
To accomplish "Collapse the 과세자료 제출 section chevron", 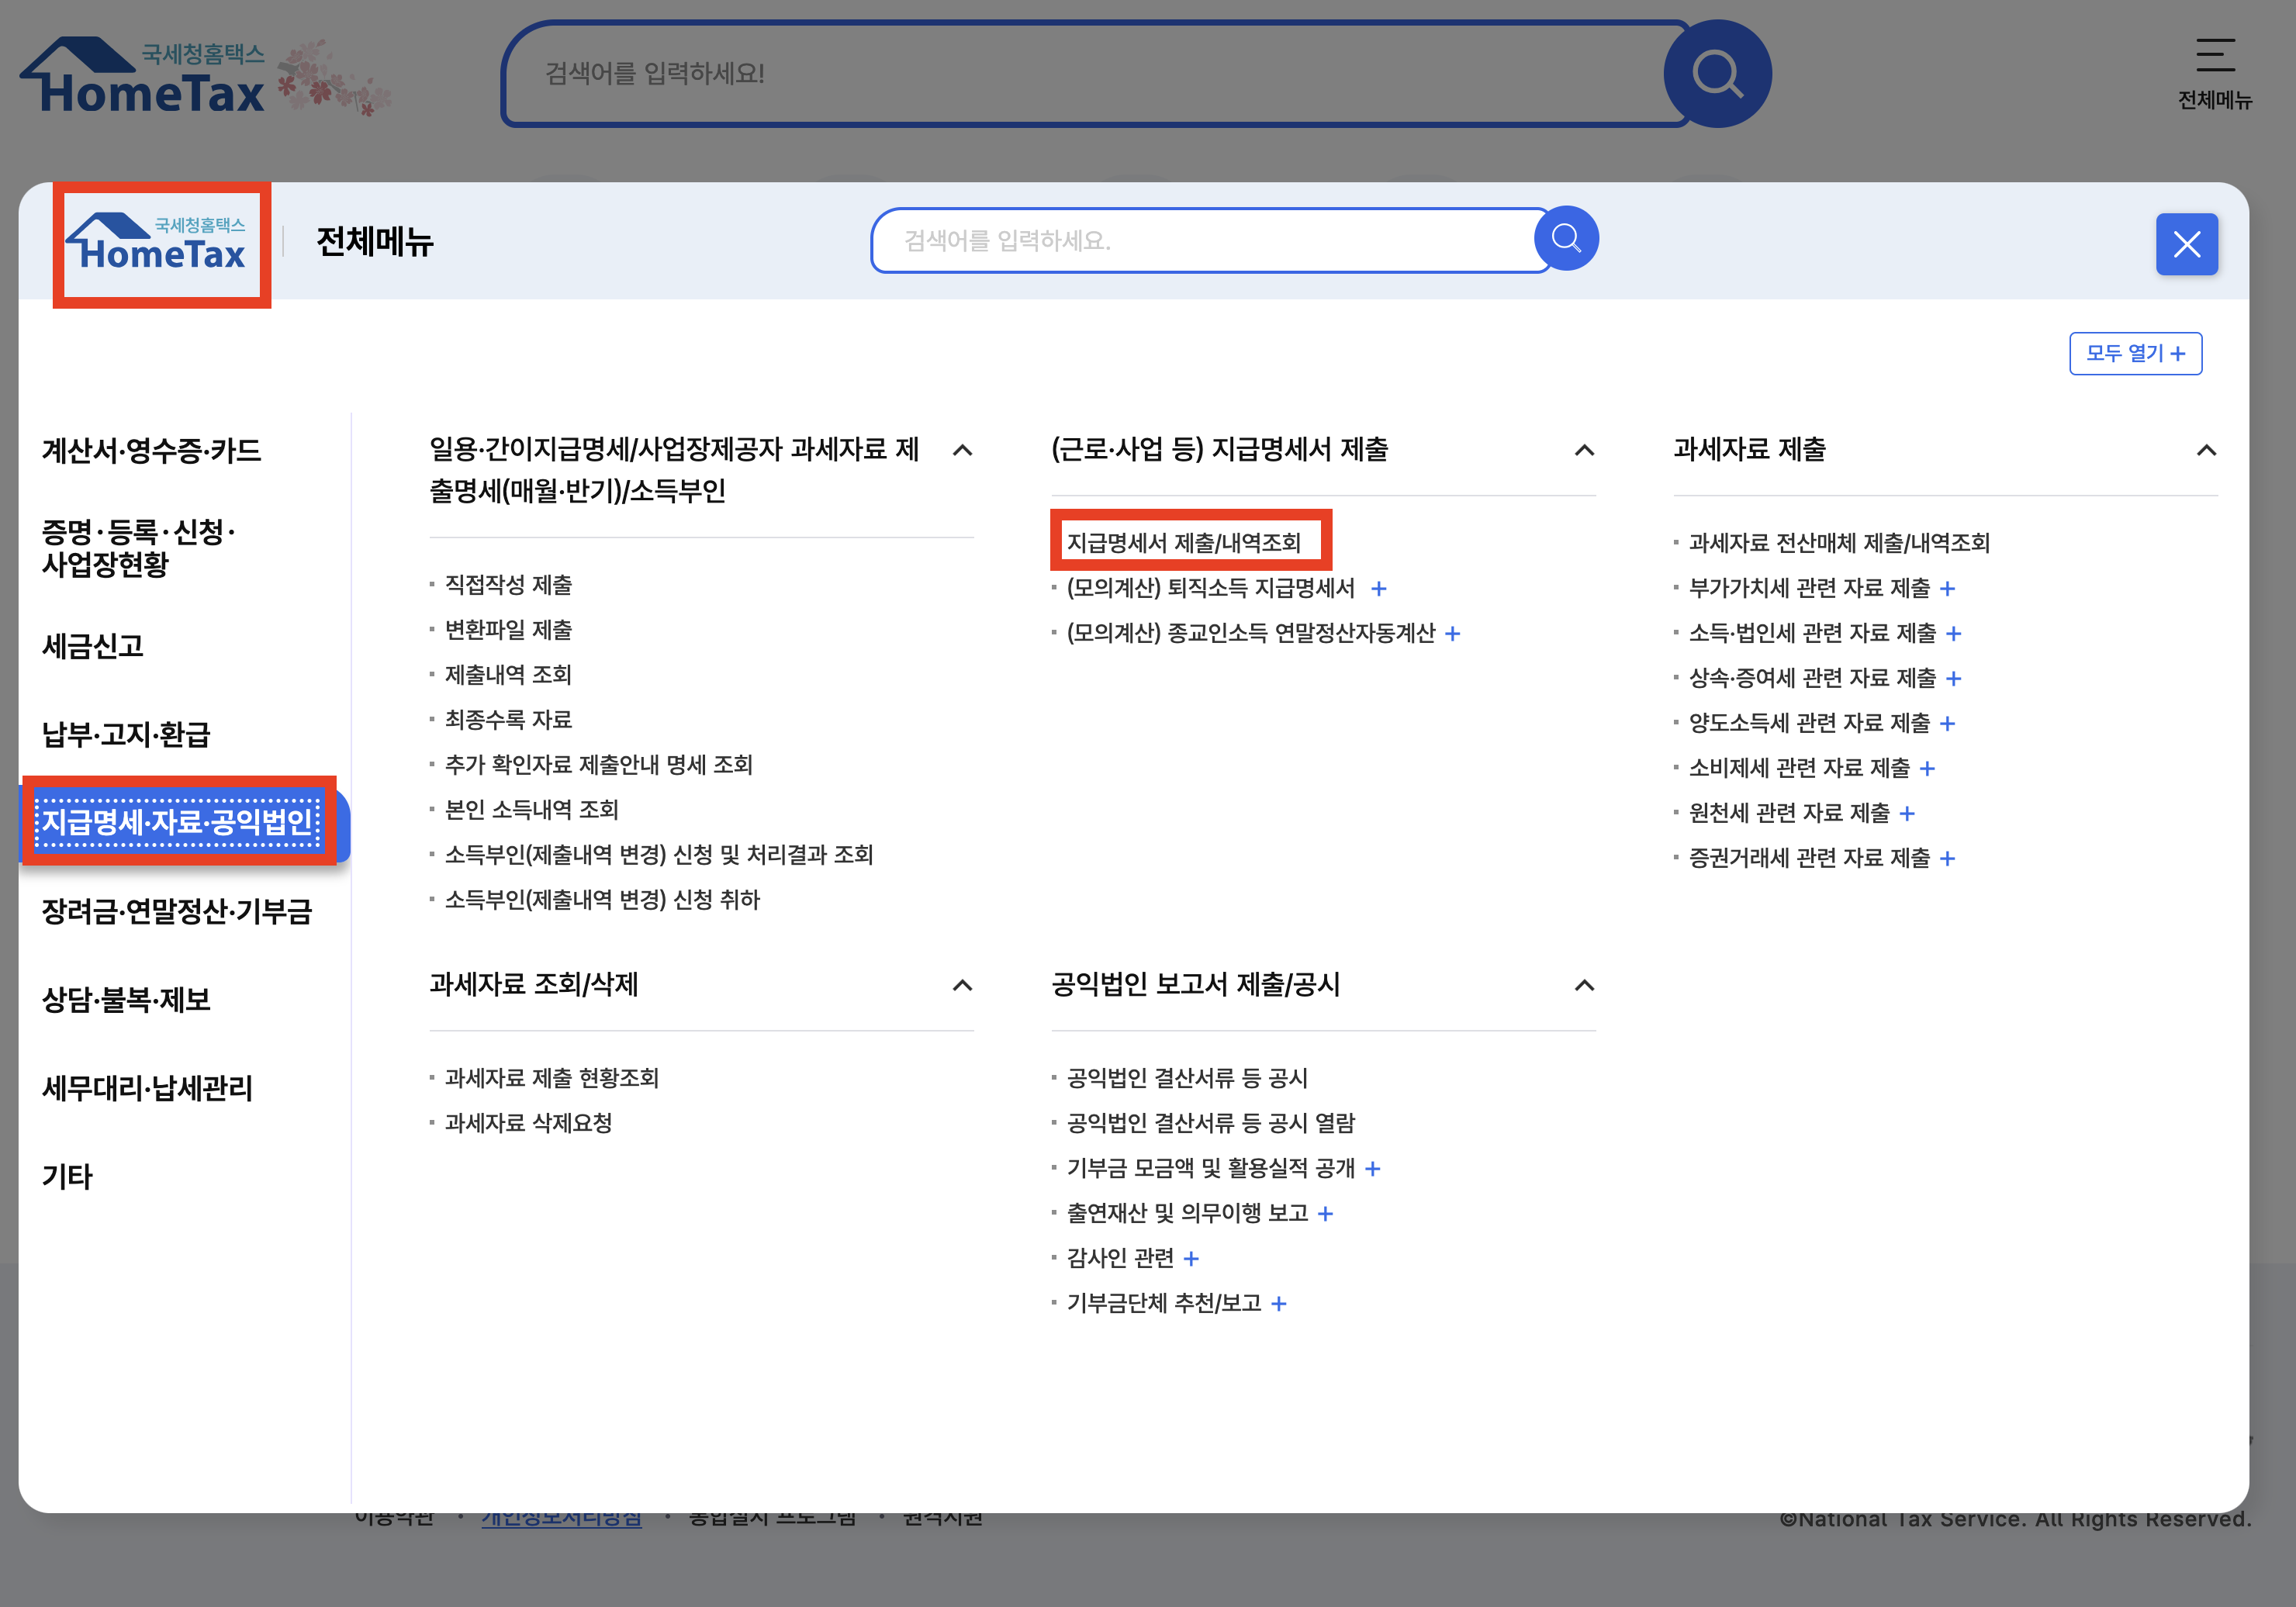I will tap(2206, 451).
